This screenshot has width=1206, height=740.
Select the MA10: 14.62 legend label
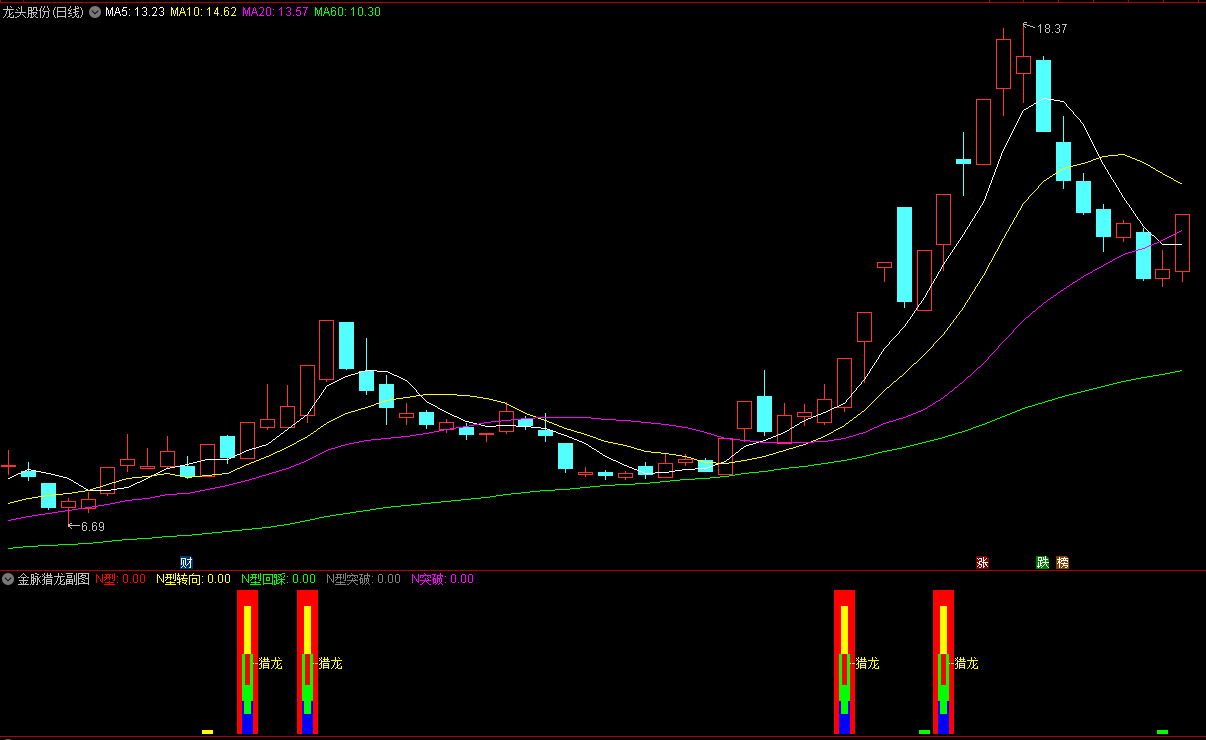(204, 12)
